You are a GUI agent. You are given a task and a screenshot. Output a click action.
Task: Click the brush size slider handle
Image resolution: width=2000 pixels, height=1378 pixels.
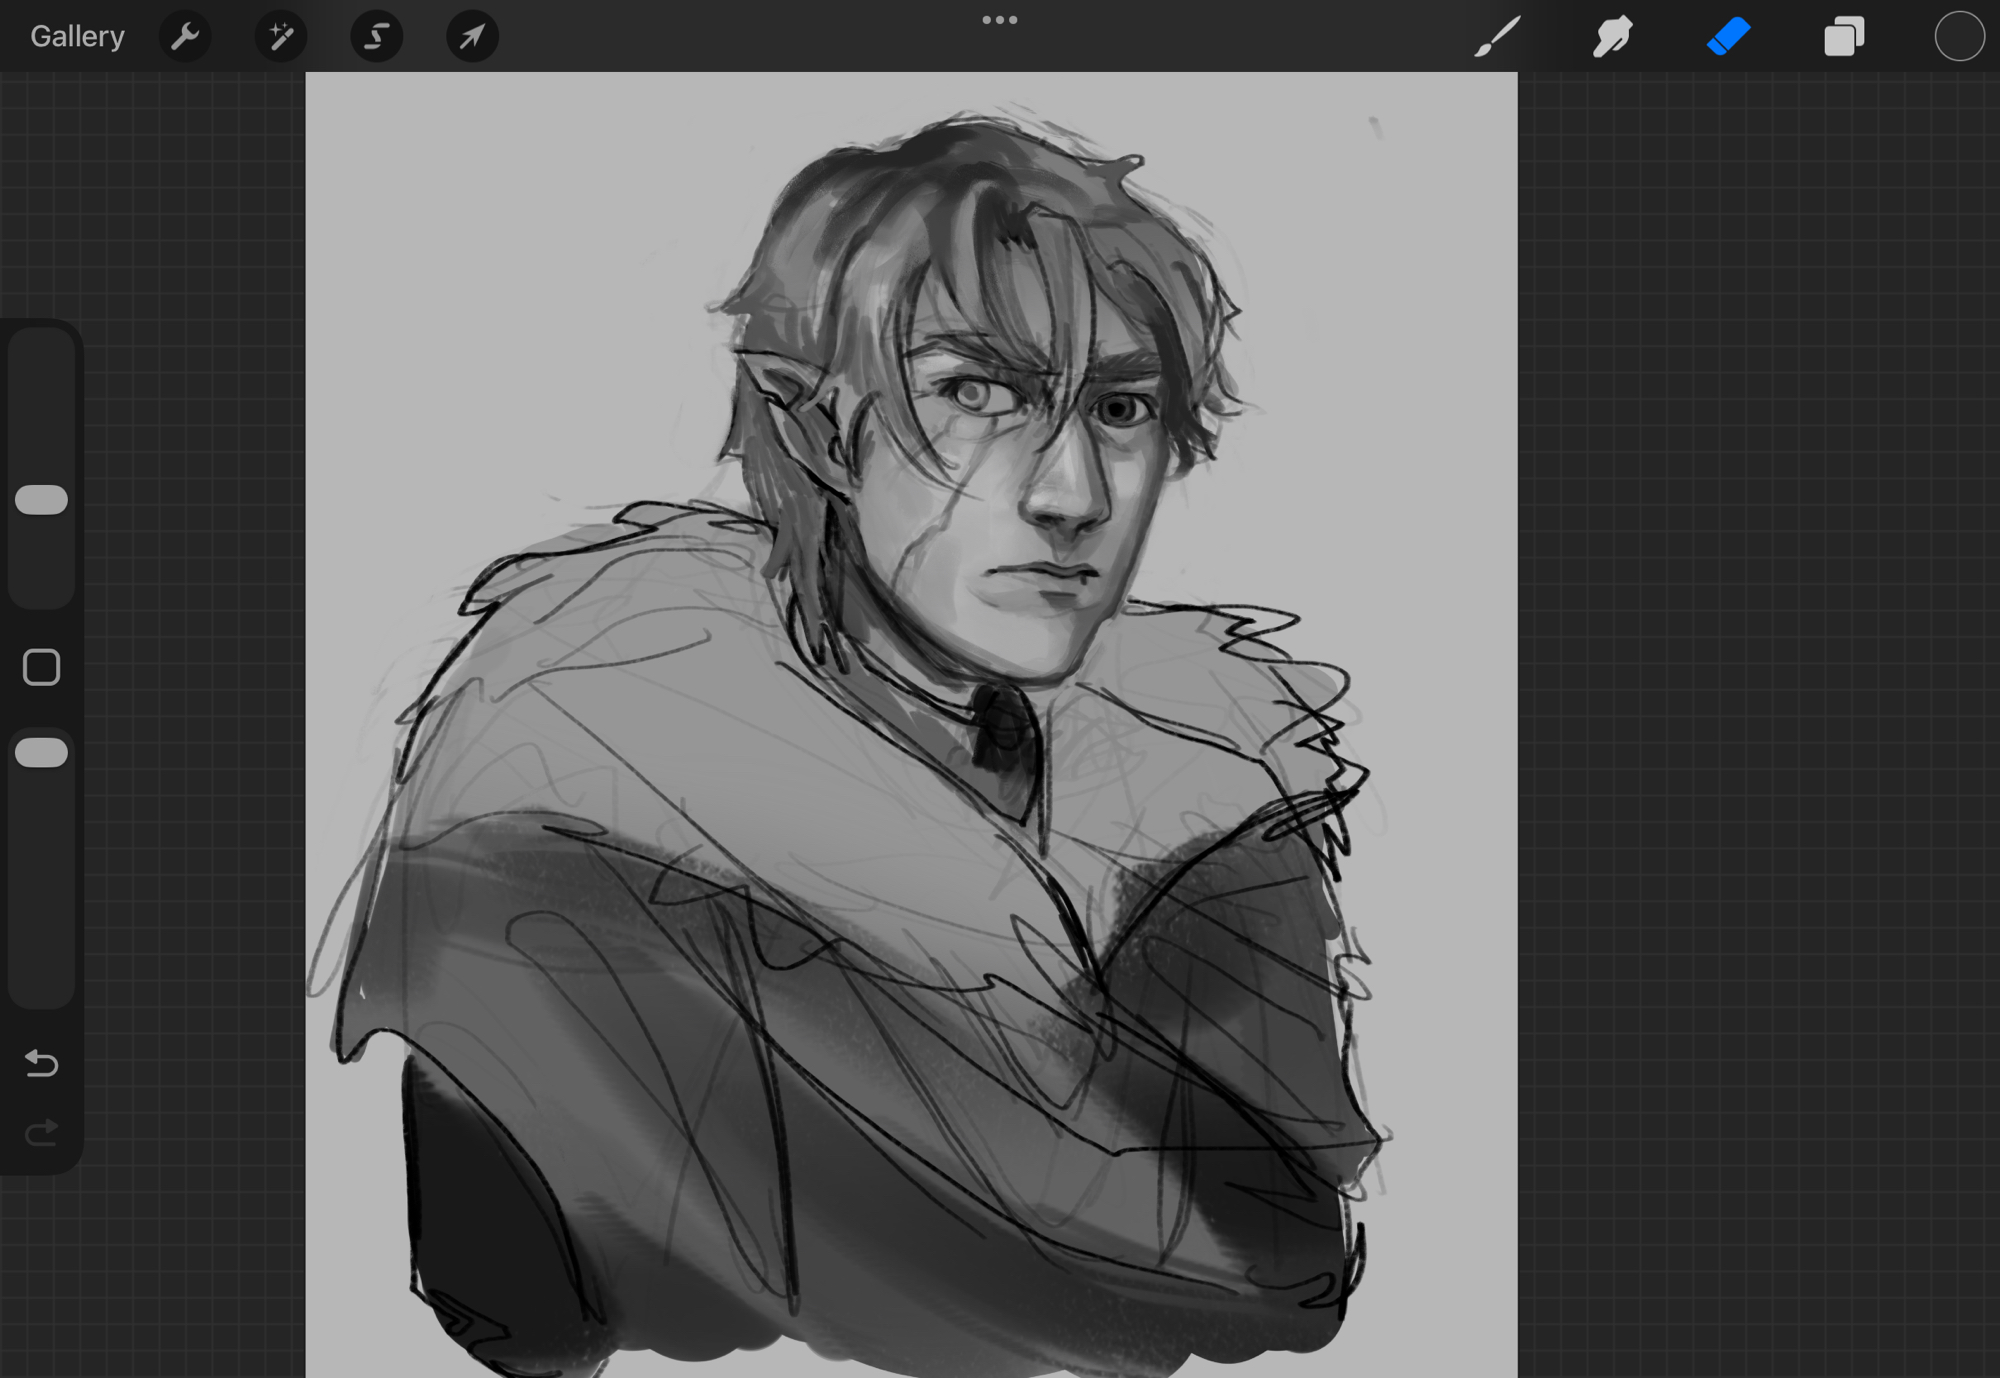[x=42, y=500]
